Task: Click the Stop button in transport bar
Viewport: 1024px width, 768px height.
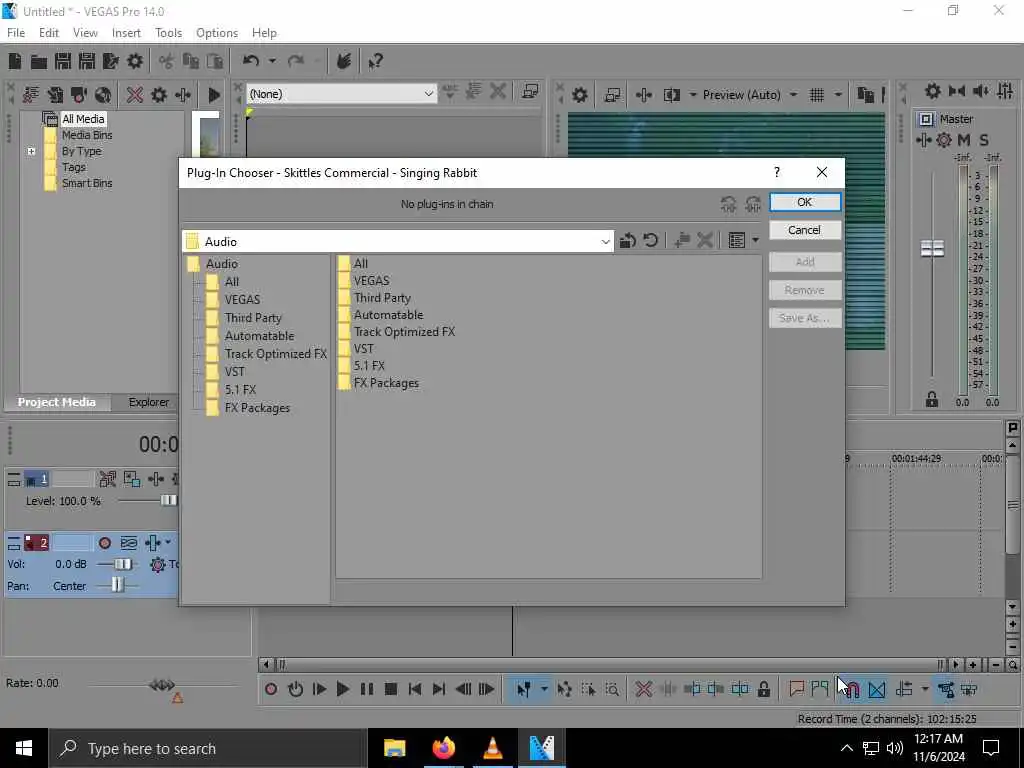Action: point(391,689)
